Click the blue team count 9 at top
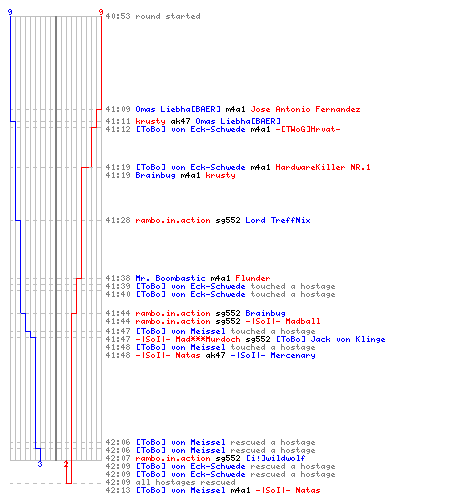This screenshot has width=450, height=500. pos(10,12)
